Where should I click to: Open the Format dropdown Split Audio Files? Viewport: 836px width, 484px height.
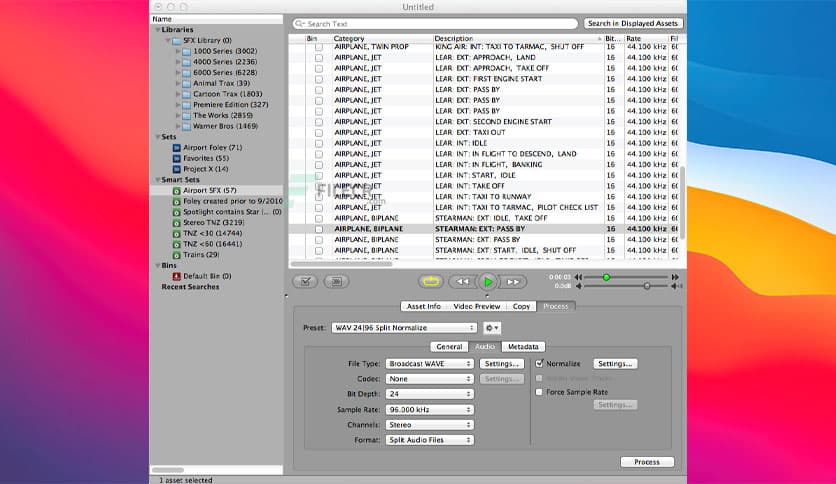(430, 440)
